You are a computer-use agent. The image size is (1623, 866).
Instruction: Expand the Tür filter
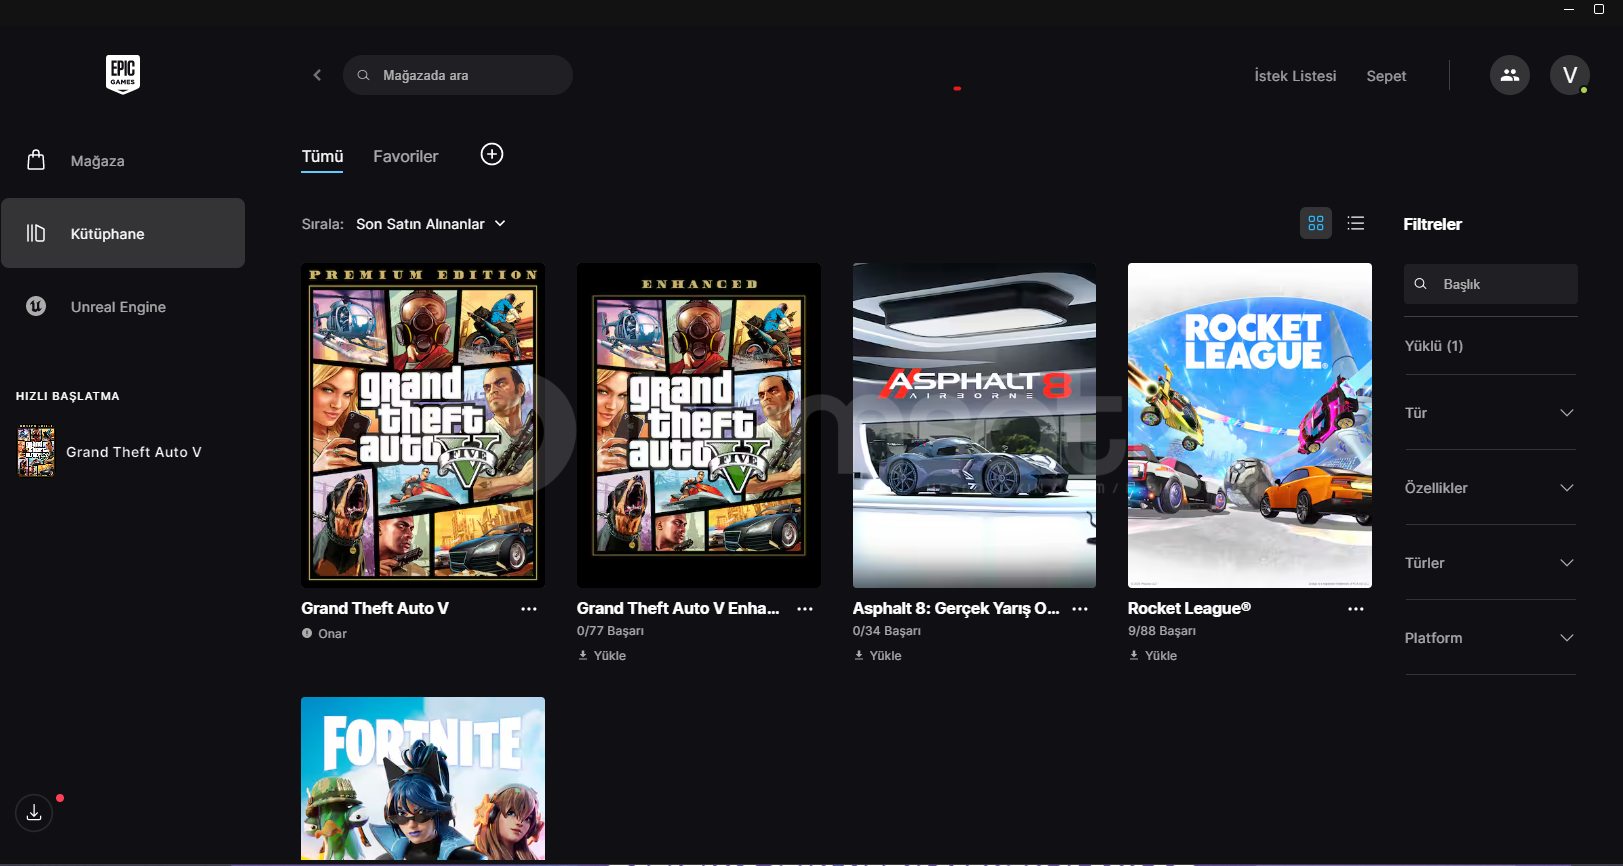point(1490,413)
